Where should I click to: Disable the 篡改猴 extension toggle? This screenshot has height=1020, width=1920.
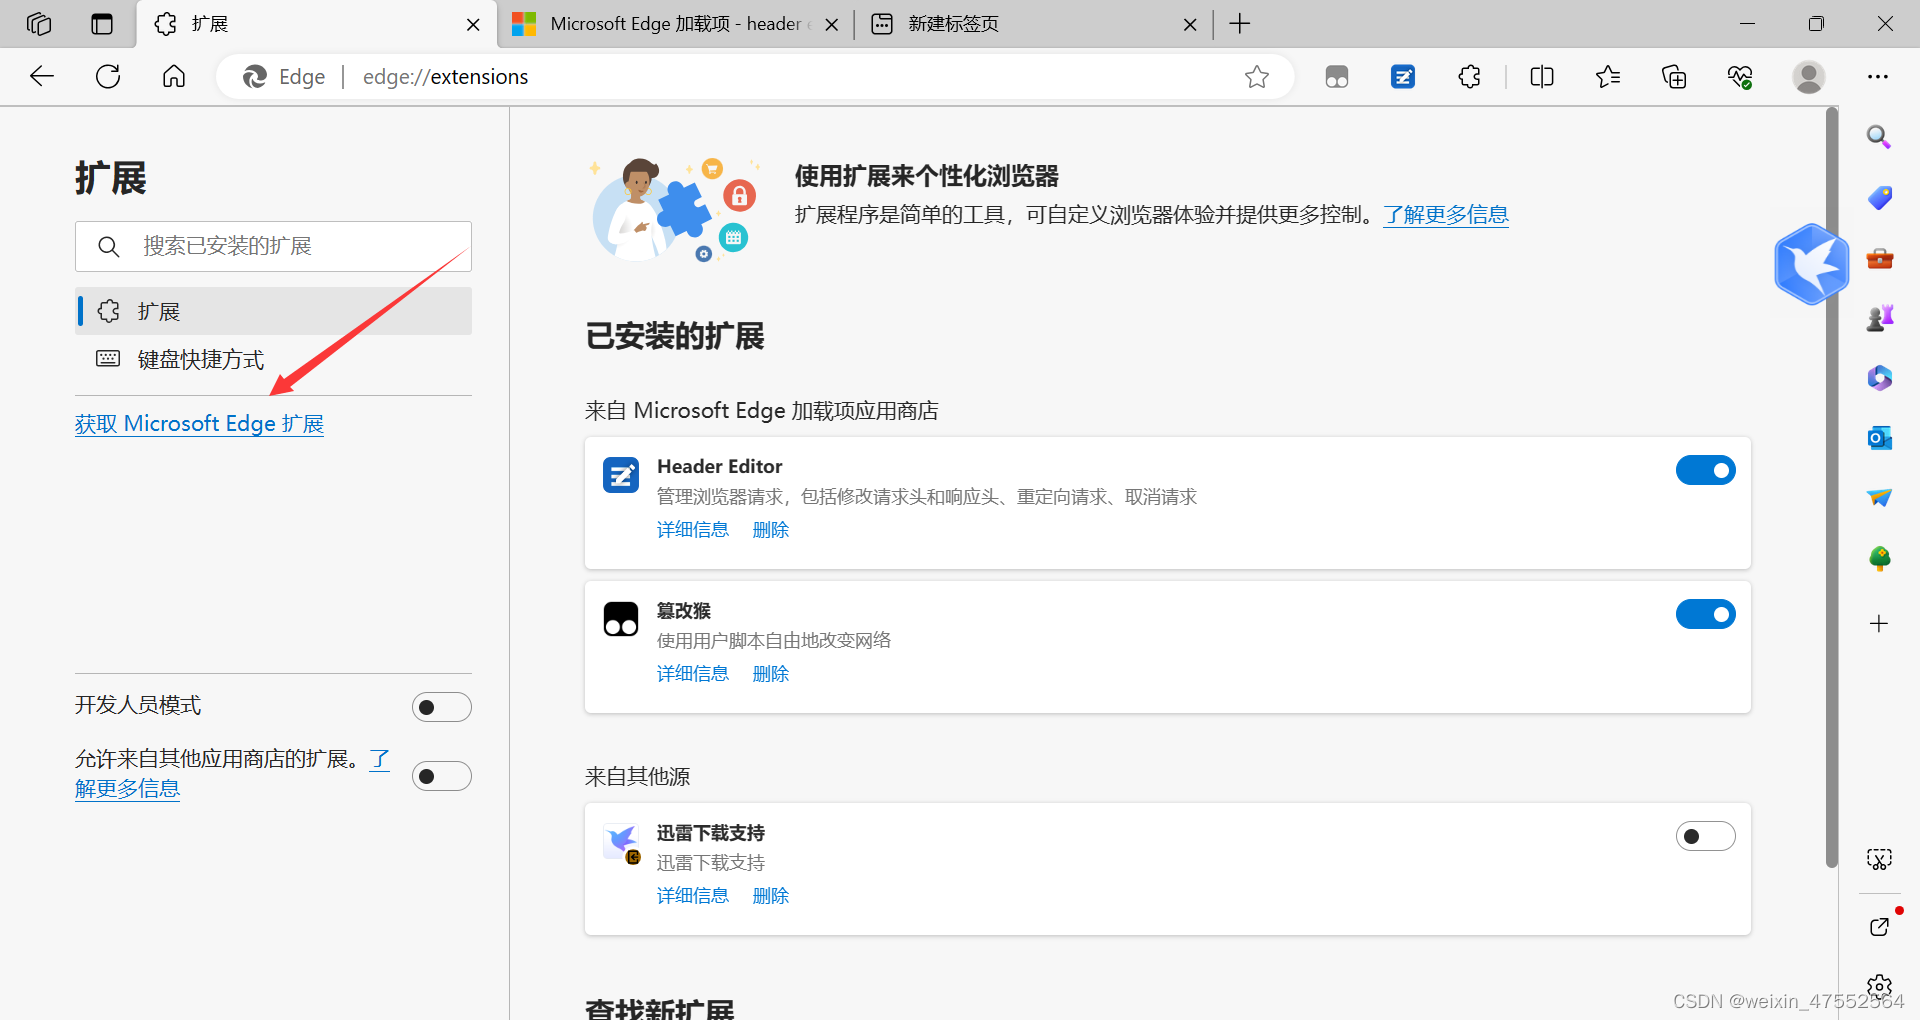tap(1705, 614)
